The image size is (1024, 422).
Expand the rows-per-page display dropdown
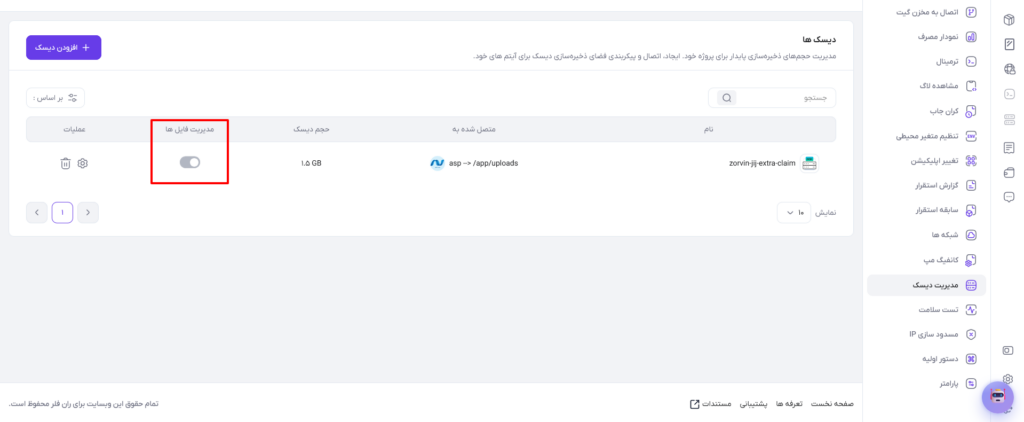point(793,213)
